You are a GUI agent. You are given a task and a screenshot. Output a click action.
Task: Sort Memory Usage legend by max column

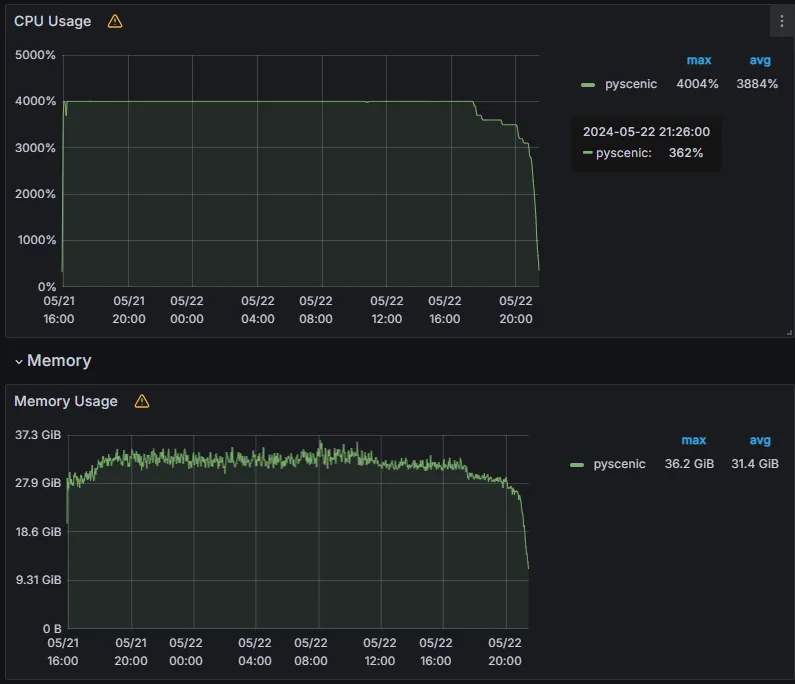coord(693,440)
